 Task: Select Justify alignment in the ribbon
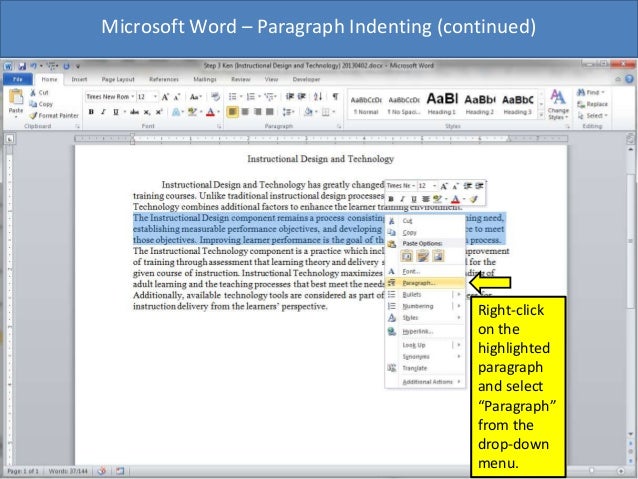[x=269, y=112]
